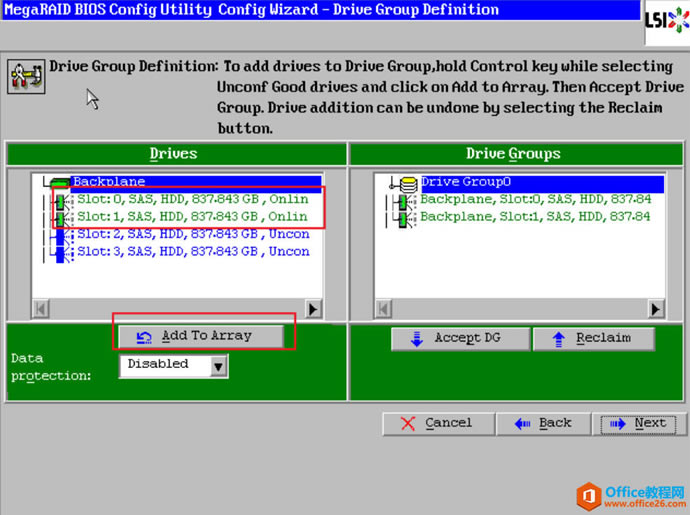Viewport: 690px width, 515px height.
Task: Click the Reclaim button
Action: pyautogui.click(x=594, y=338)
